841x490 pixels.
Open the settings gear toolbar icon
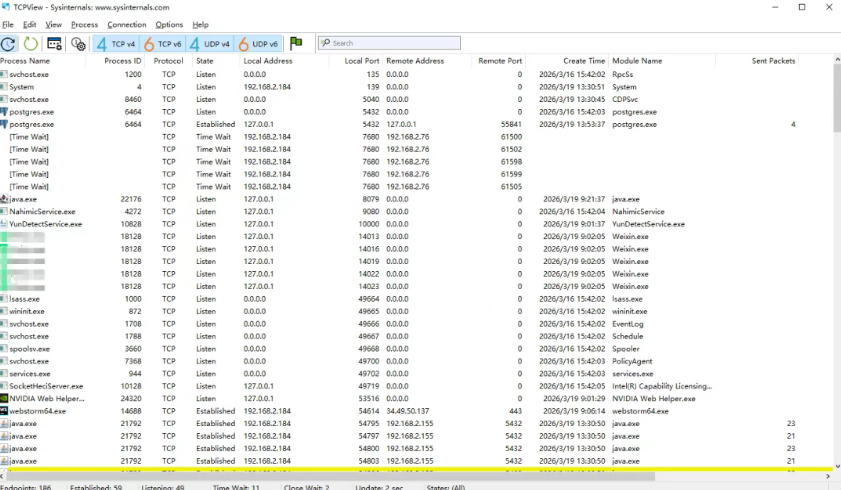[78, 43]
